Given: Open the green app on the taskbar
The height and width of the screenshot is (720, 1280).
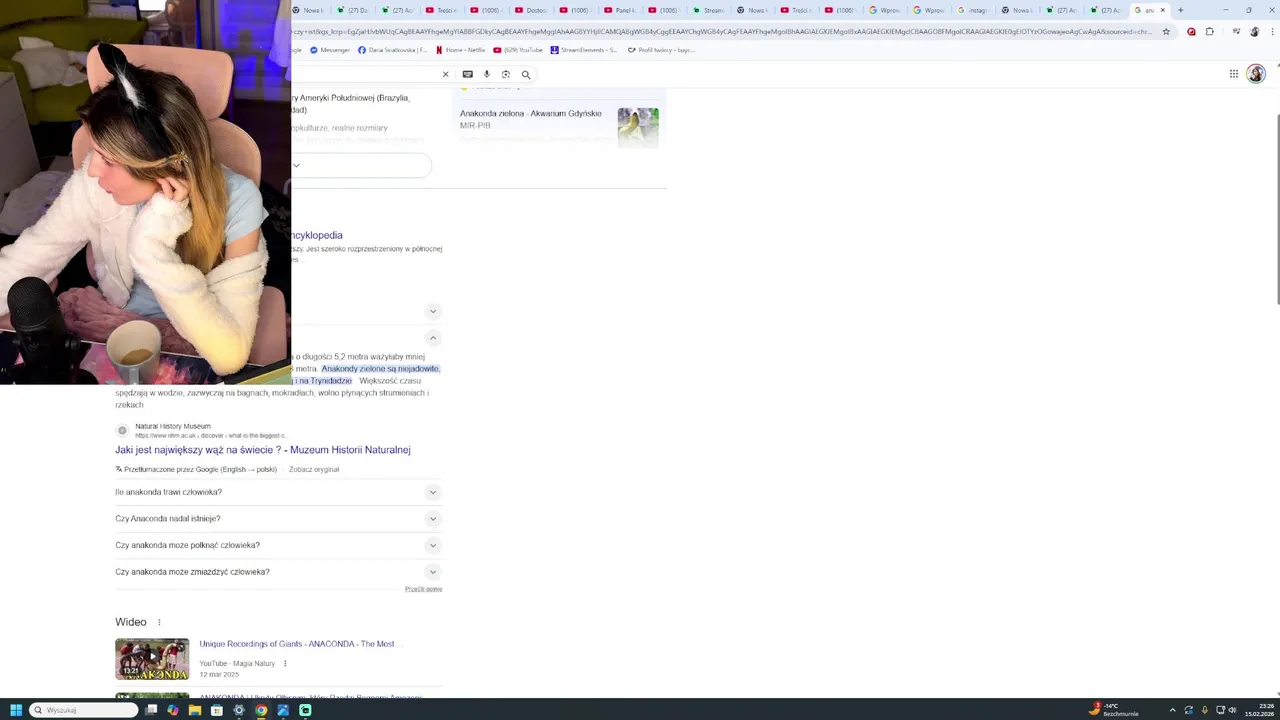Looking at the screenshot, I should 305,710.
